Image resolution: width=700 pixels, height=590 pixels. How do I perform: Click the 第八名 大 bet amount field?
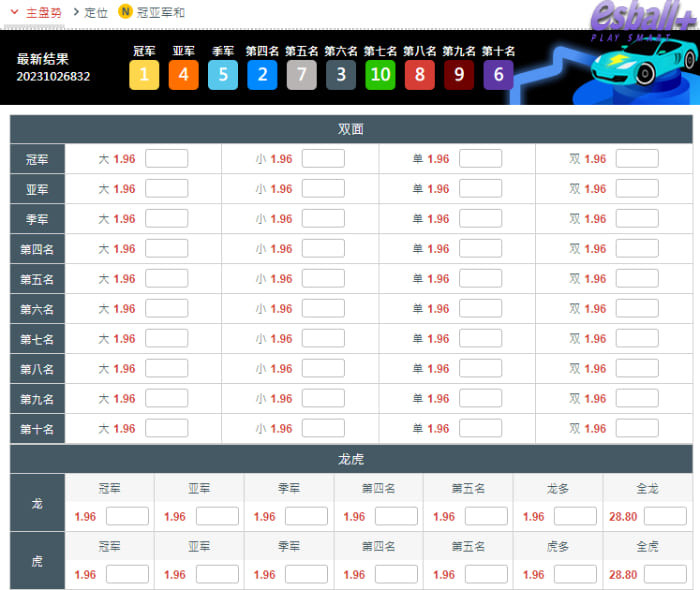tap(167, 369)
